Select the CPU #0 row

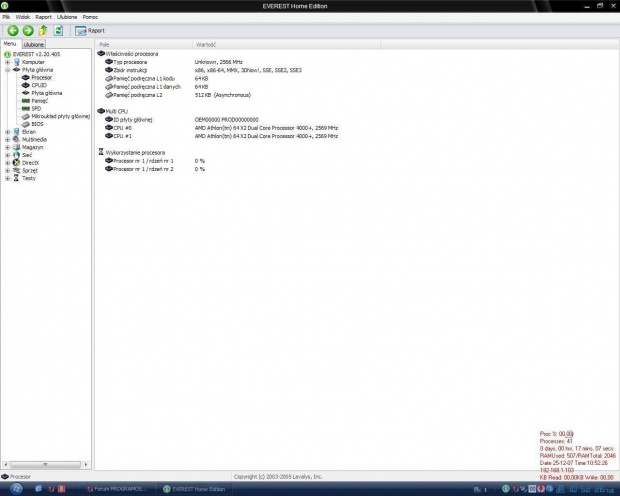pyautogui.click(x=221, y=128)
